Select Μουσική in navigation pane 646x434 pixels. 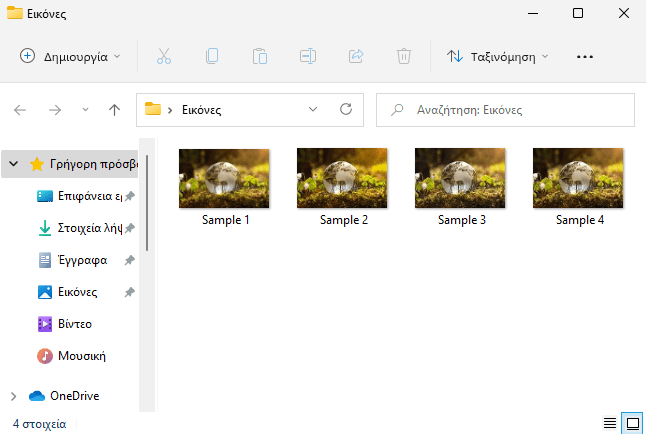(82, 356)
